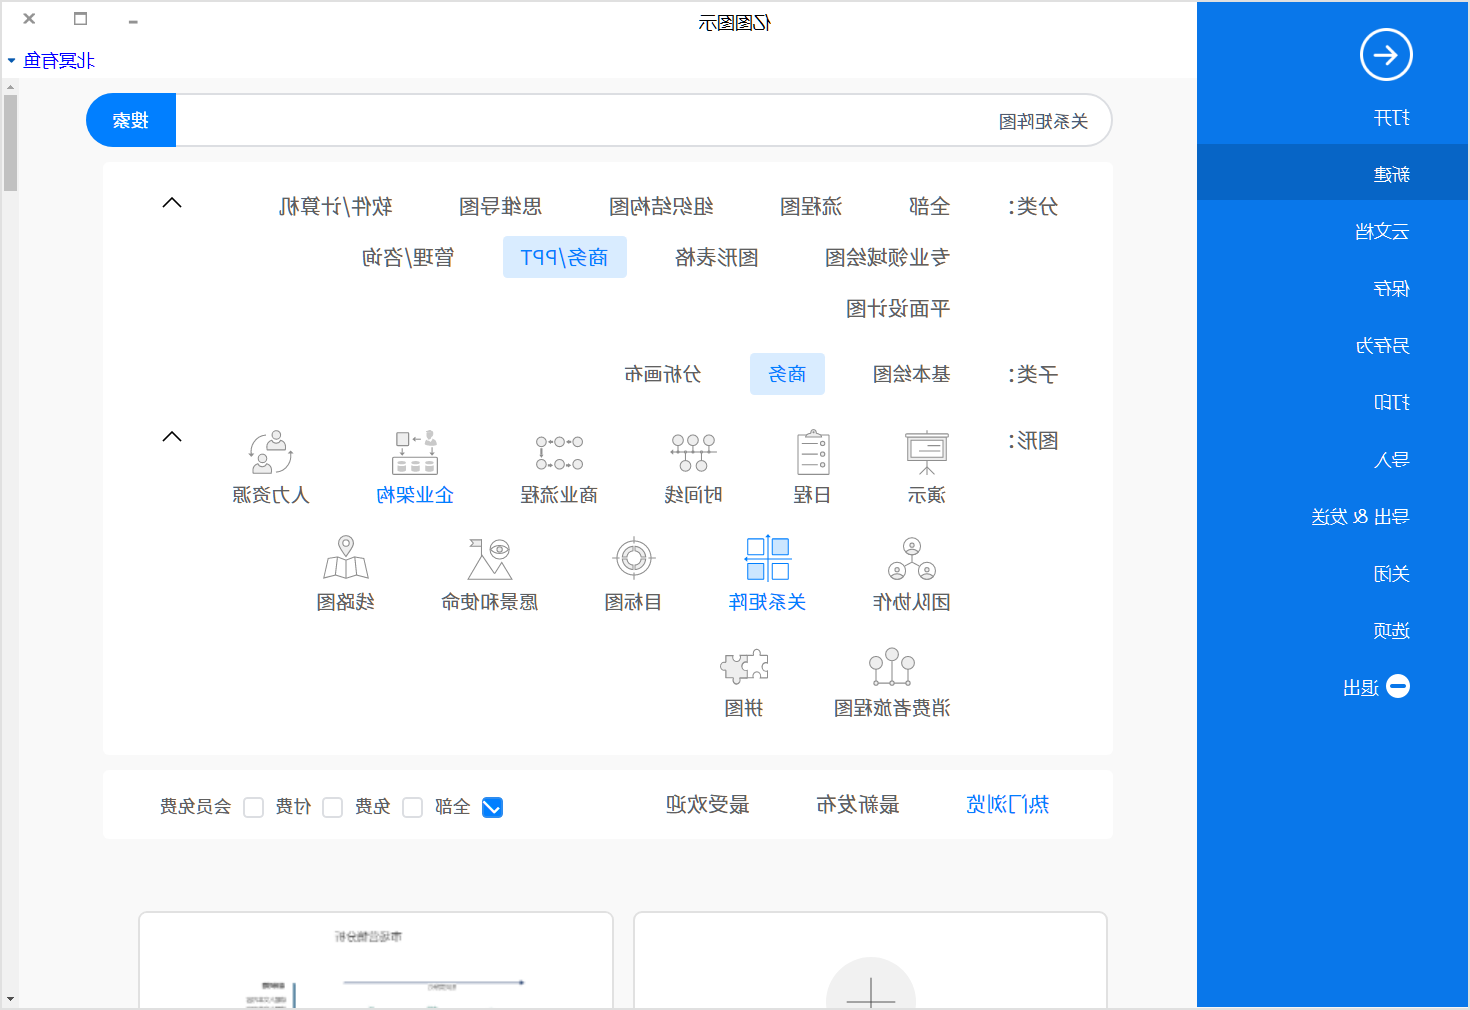Click 另存为 save as
The image size is (1470, 1010).
coord(1382,346)
